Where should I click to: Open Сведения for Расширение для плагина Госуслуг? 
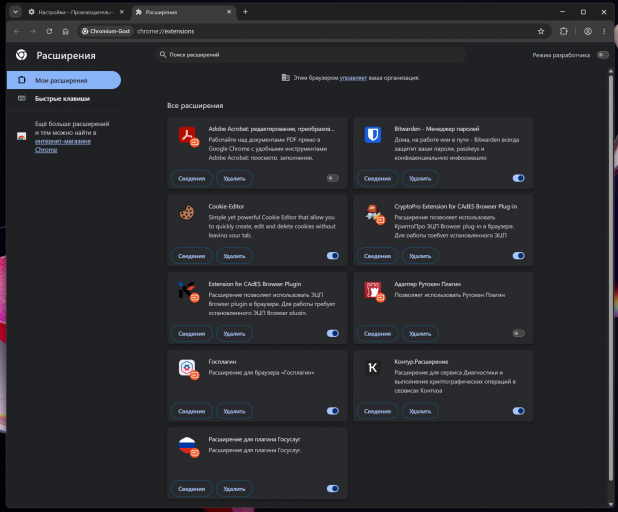point(192,489)
